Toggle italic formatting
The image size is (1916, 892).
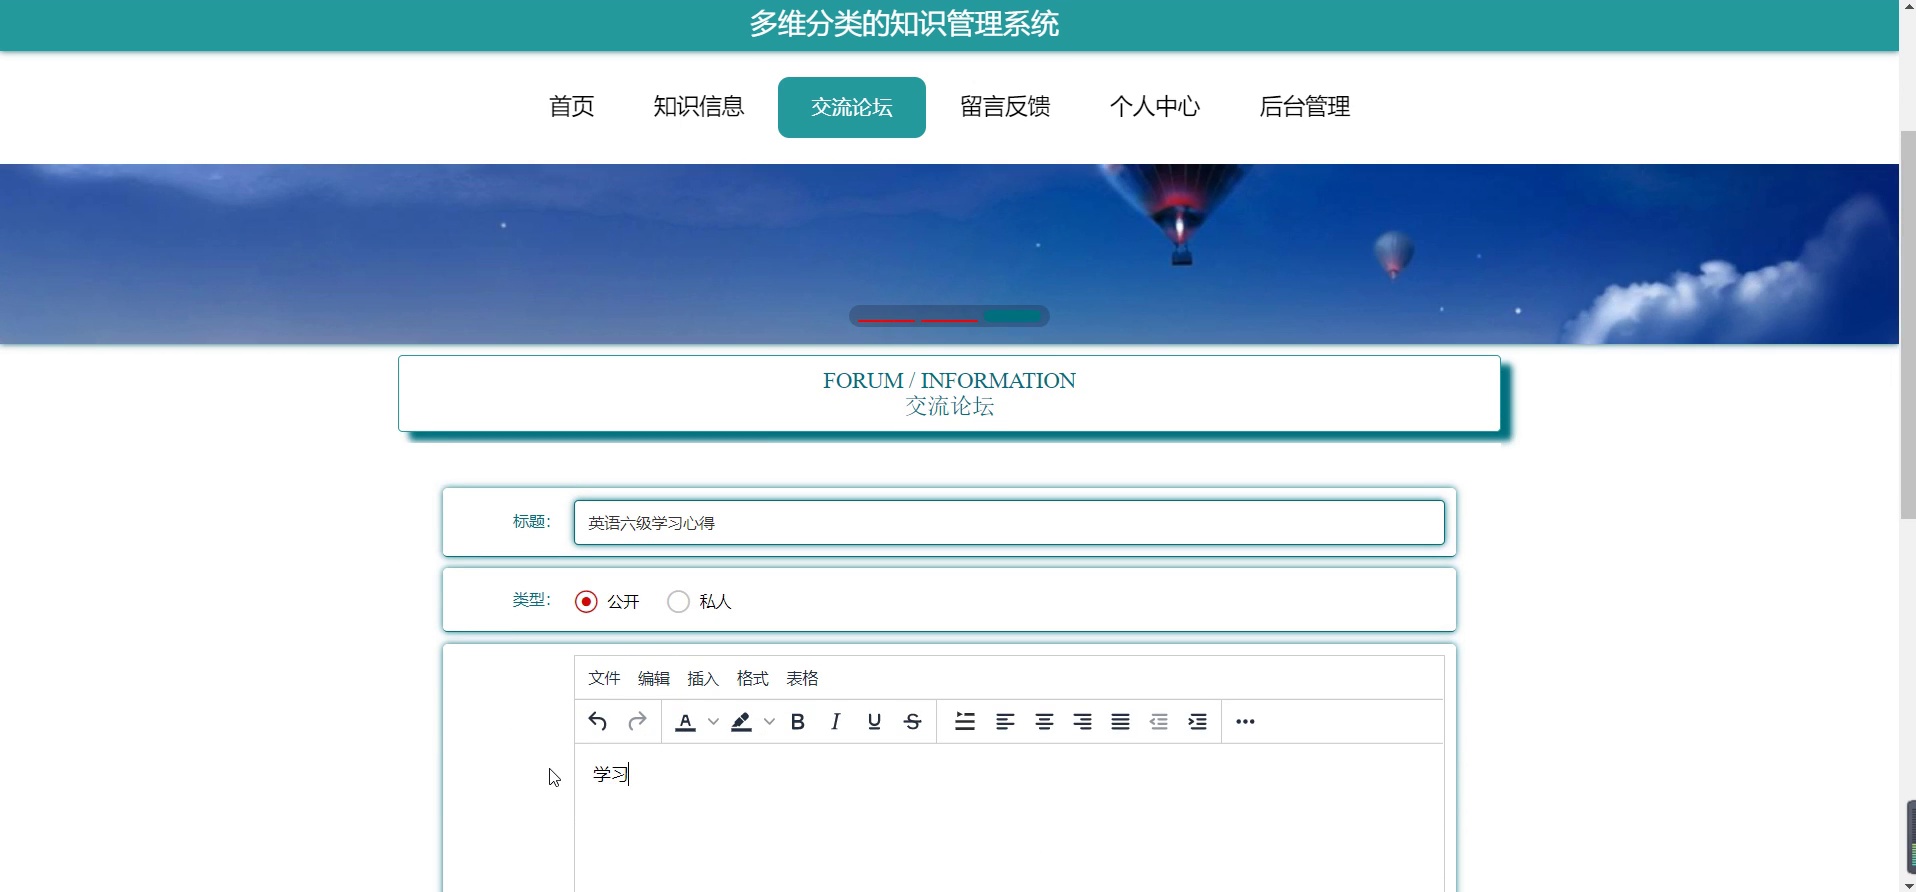pos(836,721)
